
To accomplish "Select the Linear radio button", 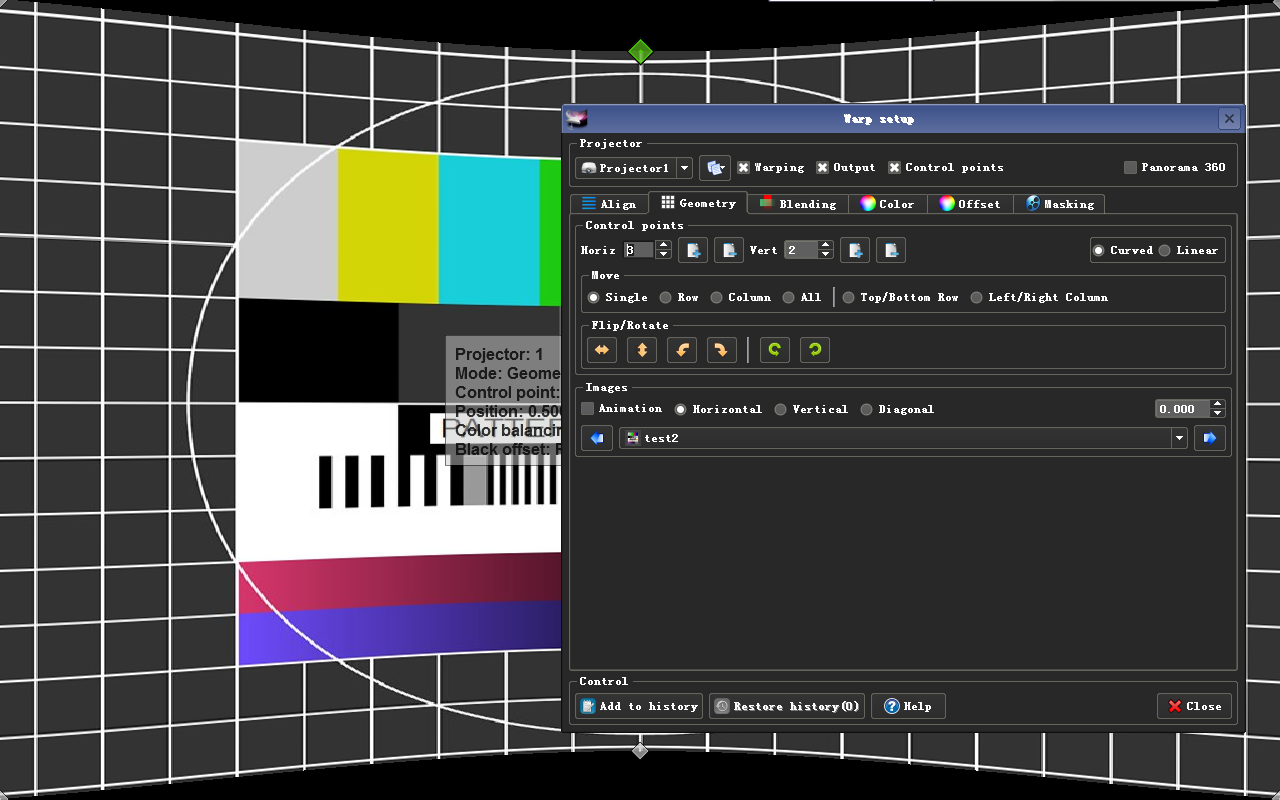I will (1164, 250).
